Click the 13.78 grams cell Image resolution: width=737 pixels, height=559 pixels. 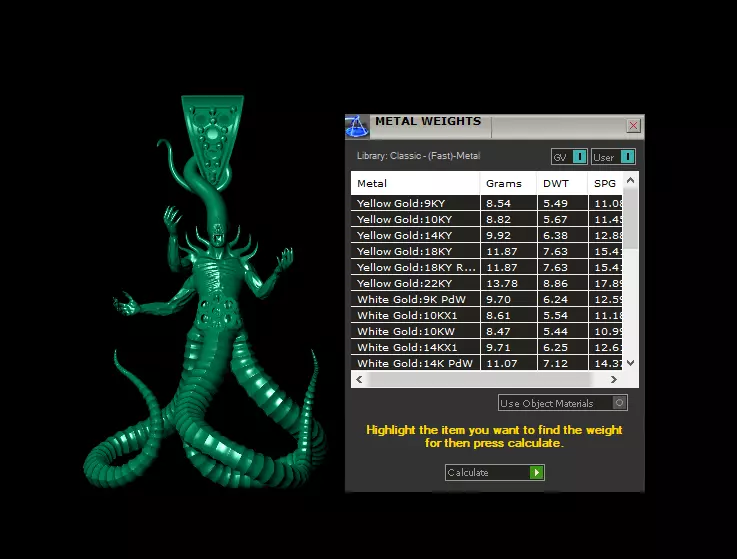pyautogui.click(x=508, y=283)
